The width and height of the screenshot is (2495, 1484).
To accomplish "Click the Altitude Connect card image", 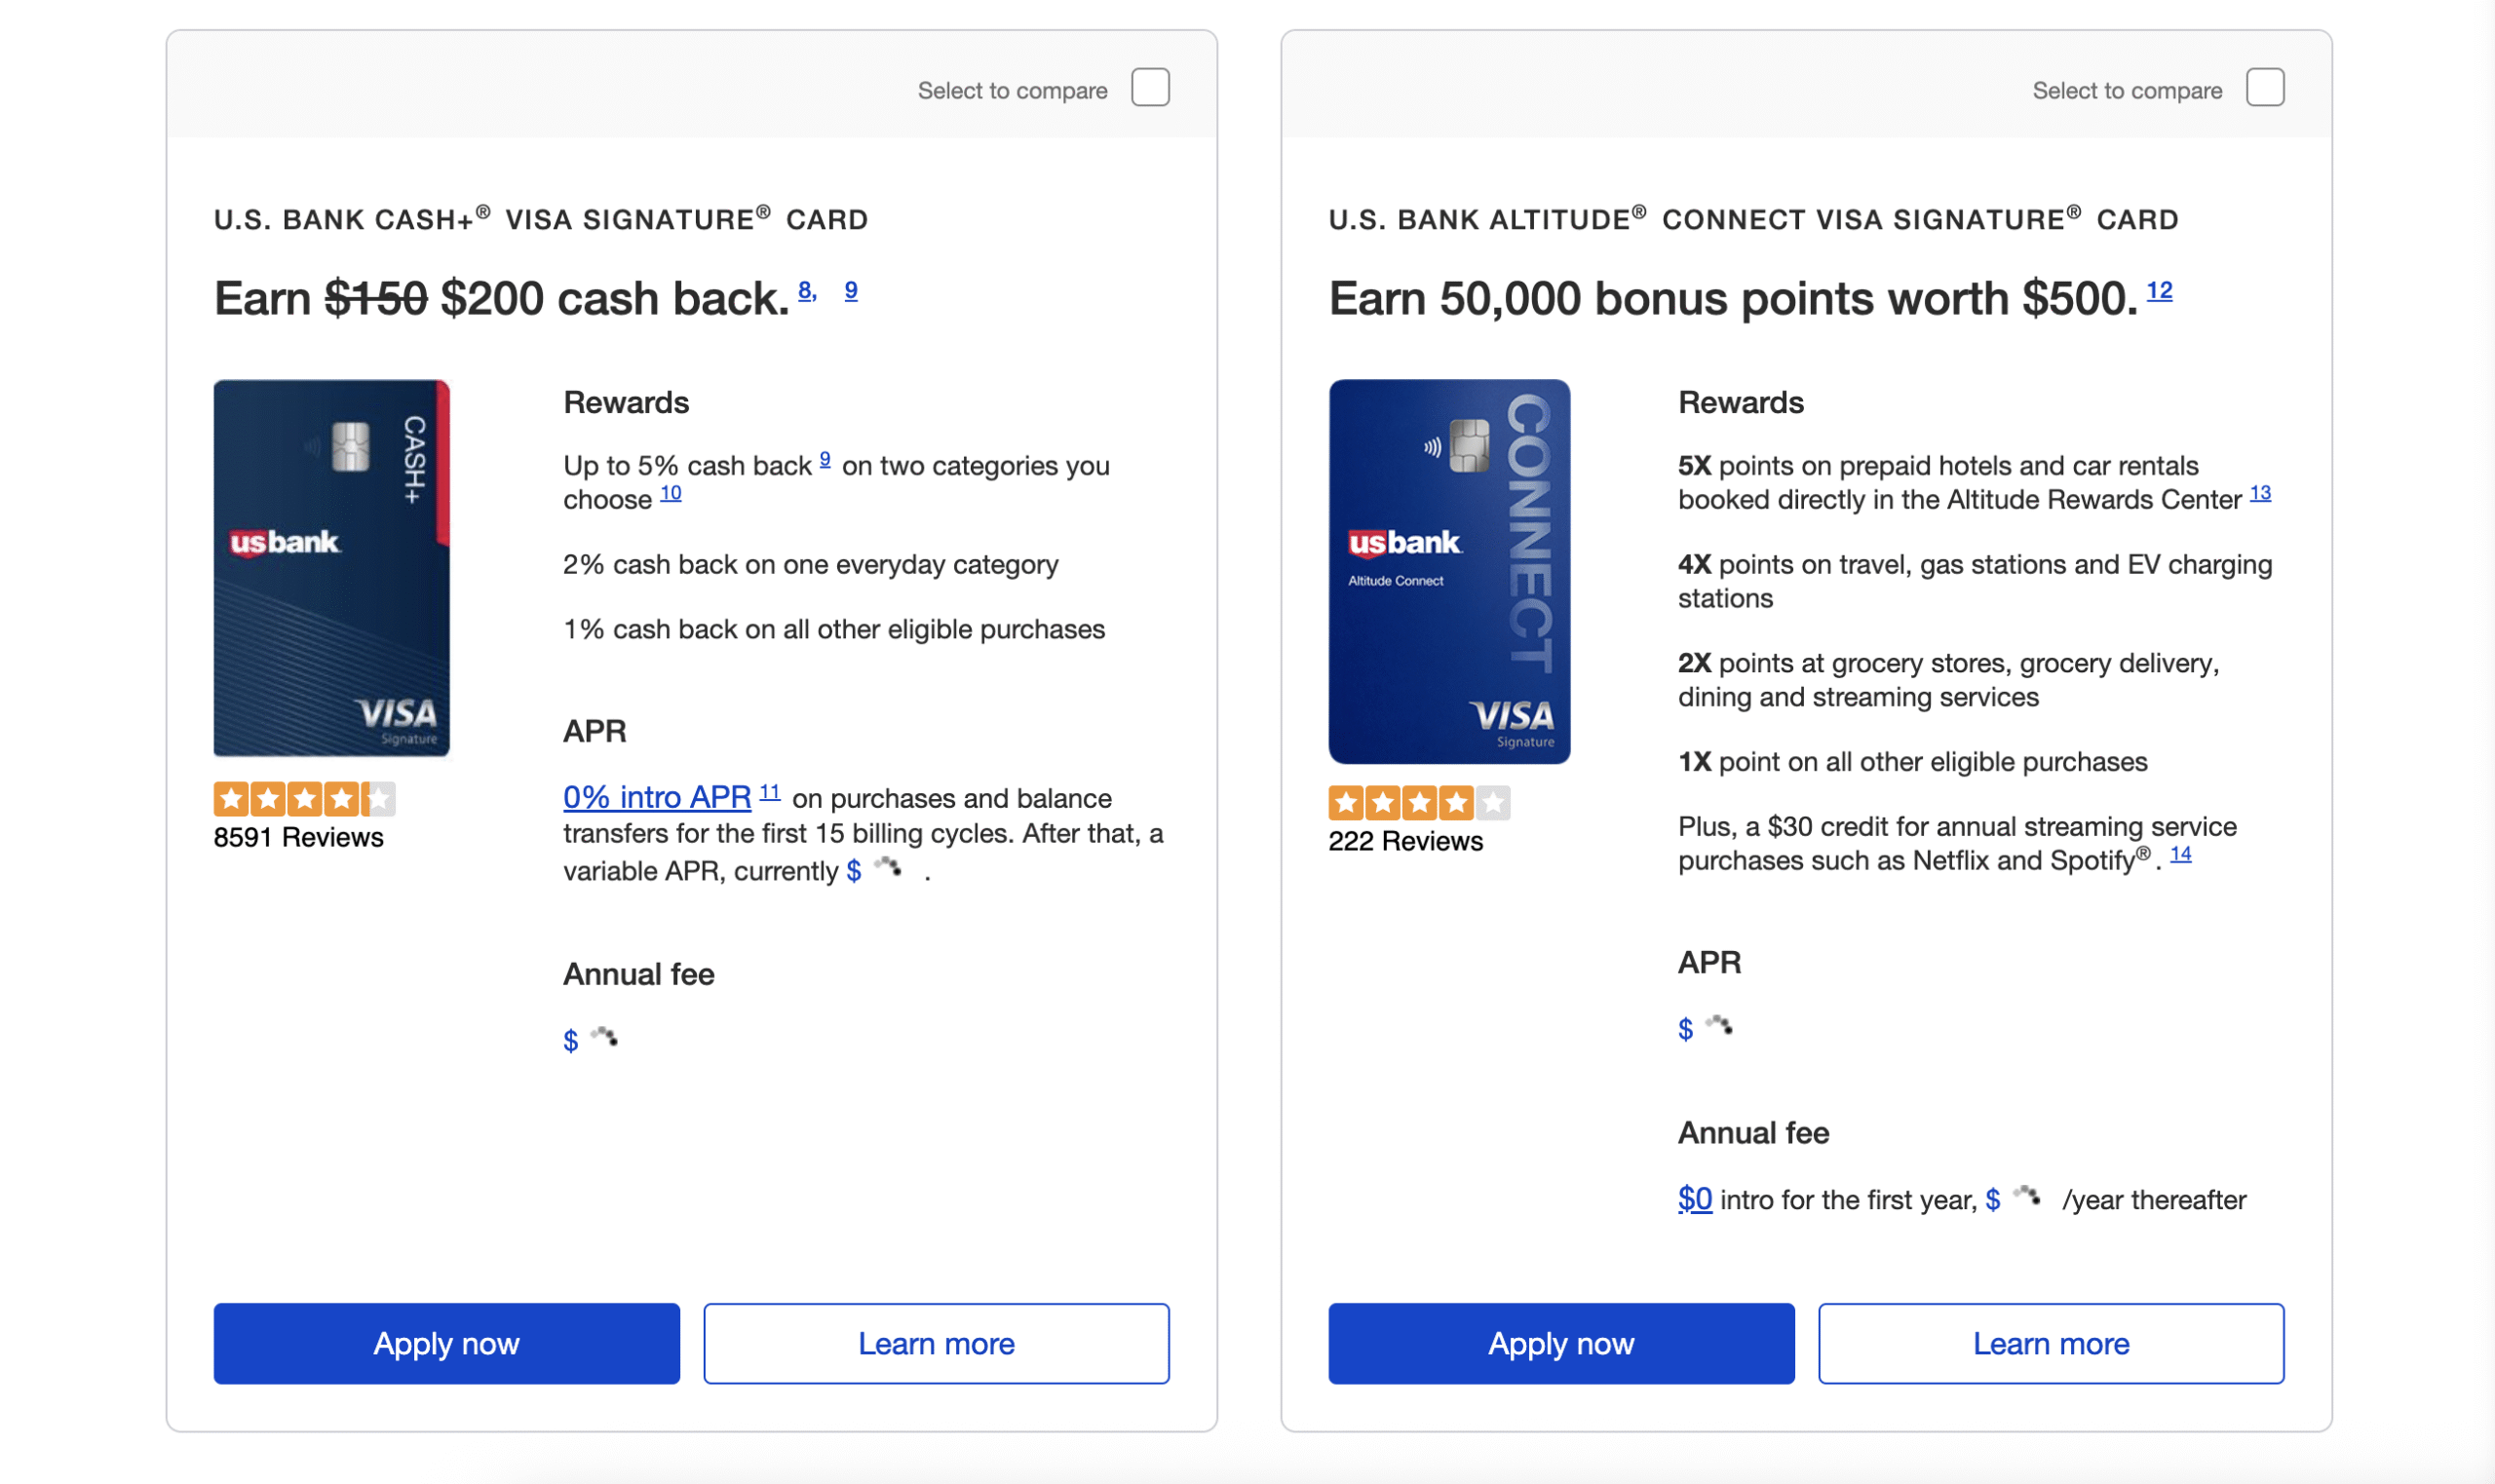I will click(1449, 571).
